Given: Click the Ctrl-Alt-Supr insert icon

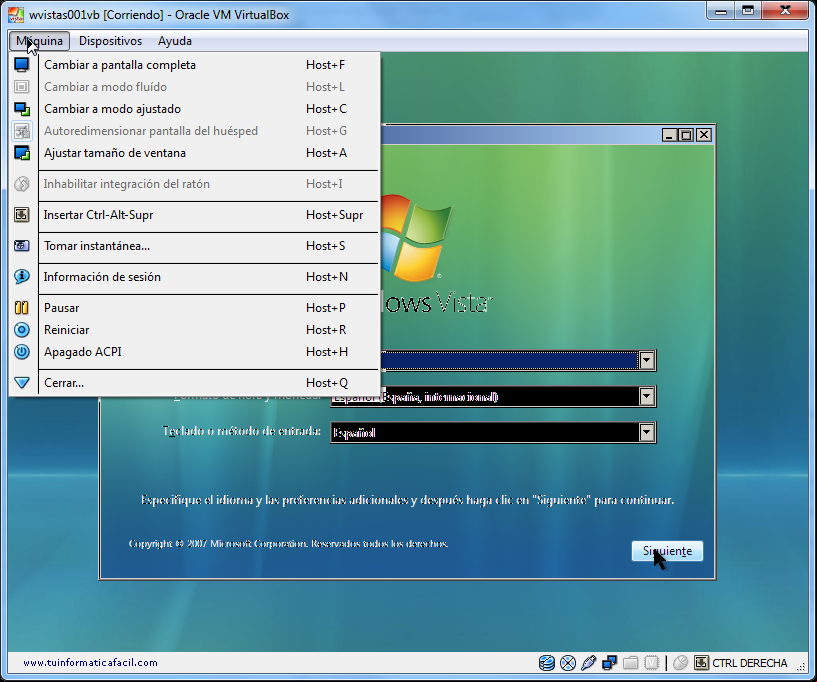Looking at the screenshot, I should point(21,215).
